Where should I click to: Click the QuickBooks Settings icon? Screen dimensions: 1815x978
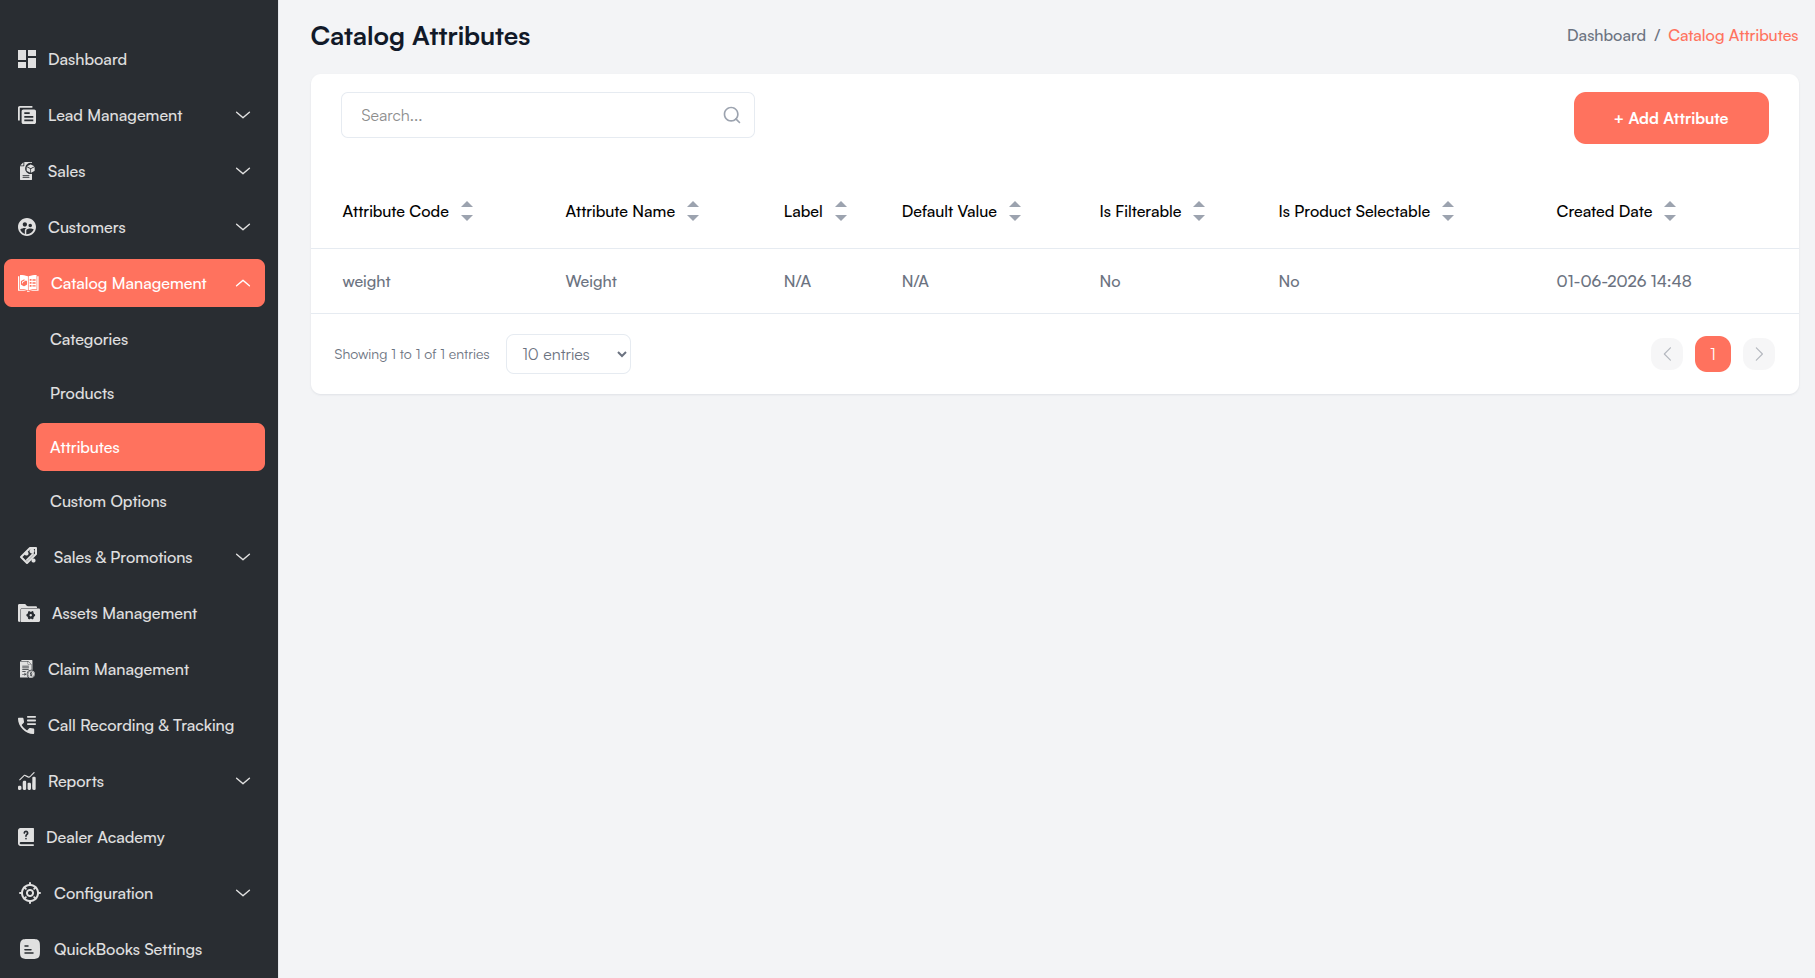click(30, 949)
